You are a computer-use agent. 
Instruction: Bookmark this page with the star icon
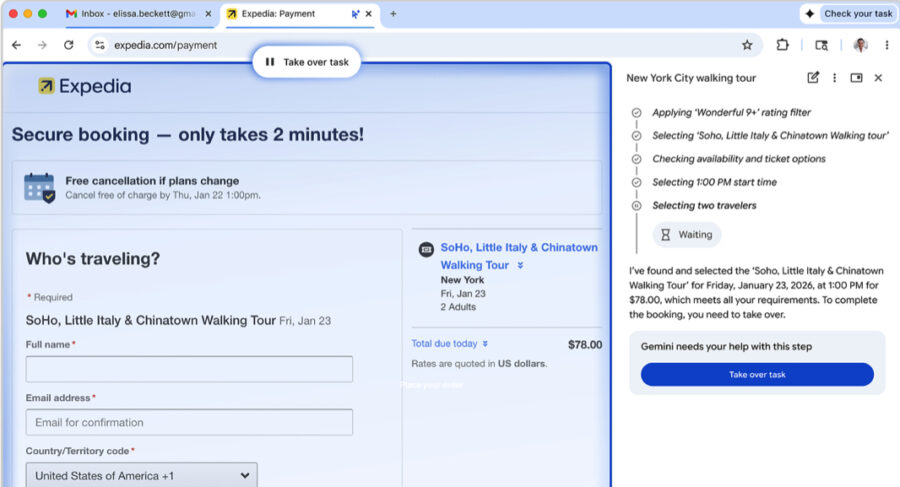coord(747,45)
